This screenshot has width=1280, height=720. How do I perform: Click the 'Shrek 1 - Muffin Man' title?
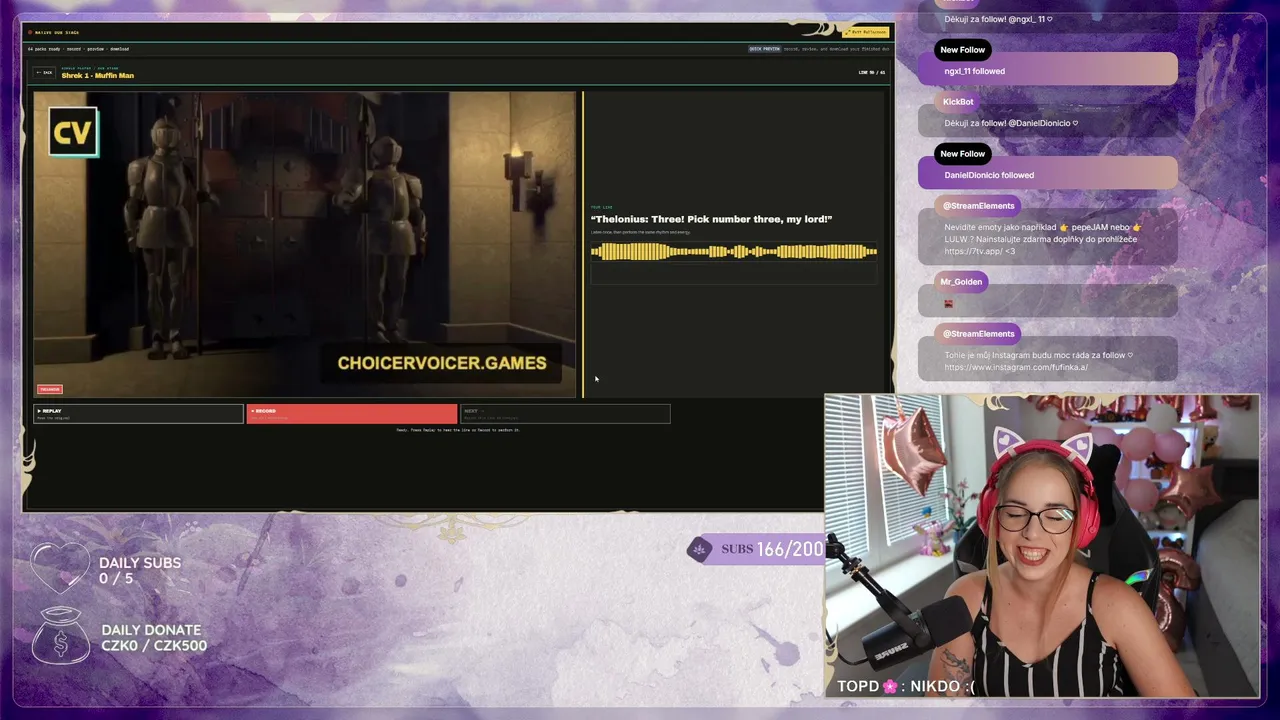pos(98,75)
